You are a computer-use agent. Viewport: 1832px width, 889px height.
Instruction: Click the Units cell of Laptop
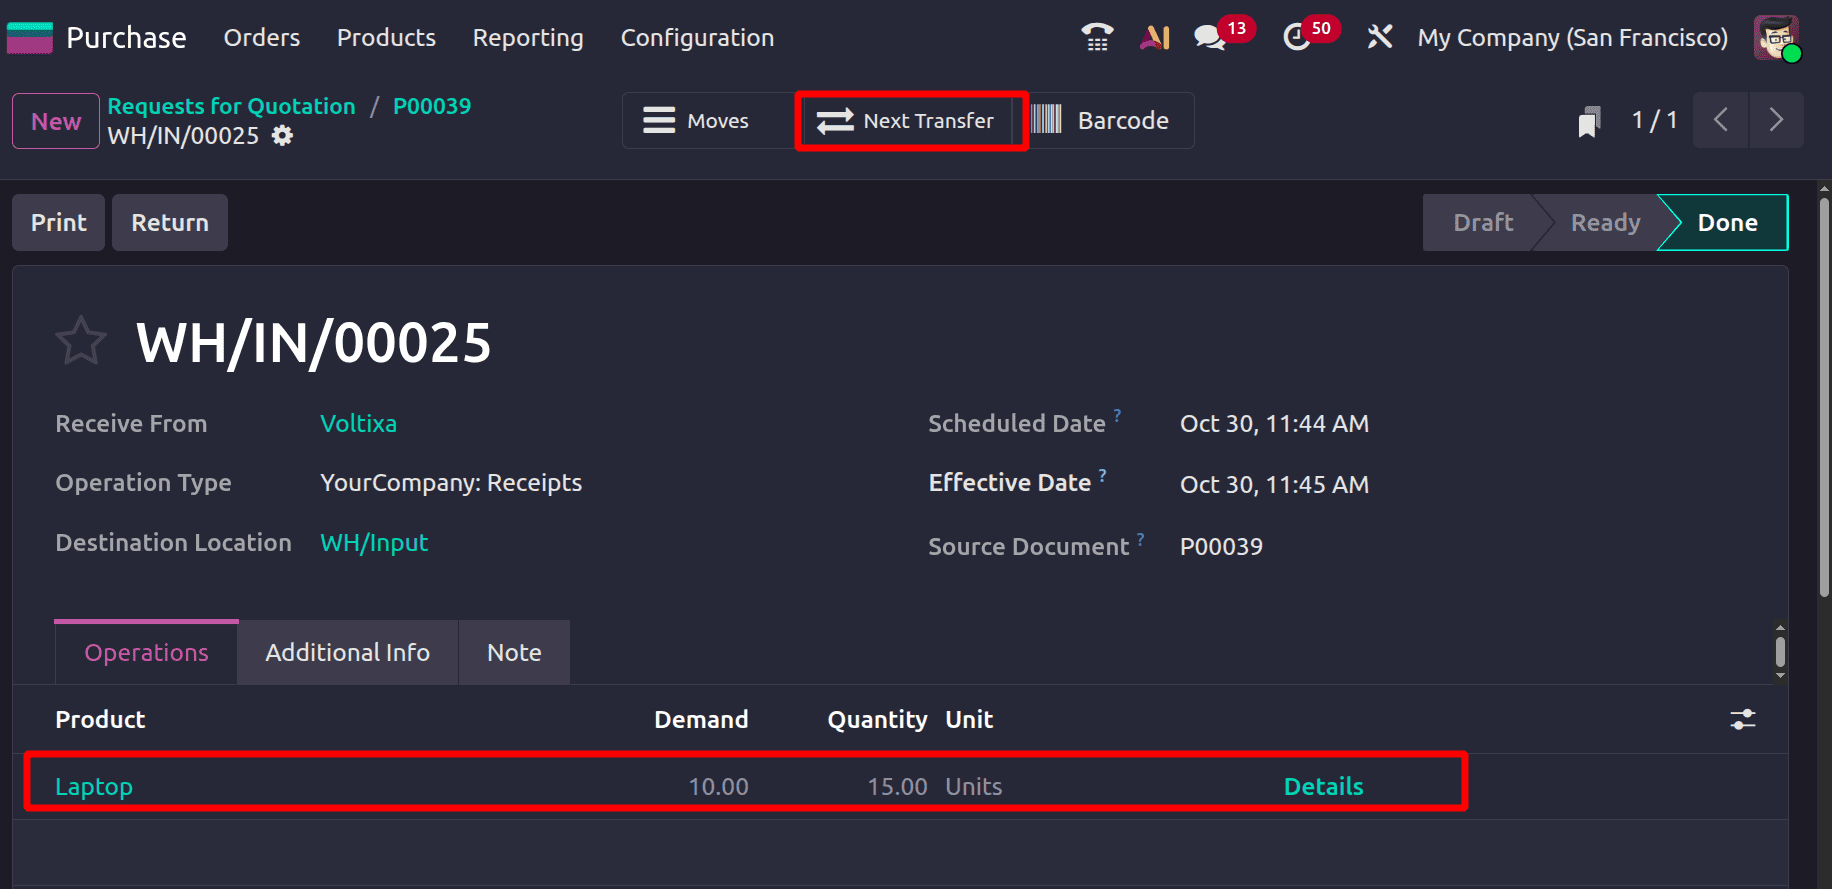(974, 787)
